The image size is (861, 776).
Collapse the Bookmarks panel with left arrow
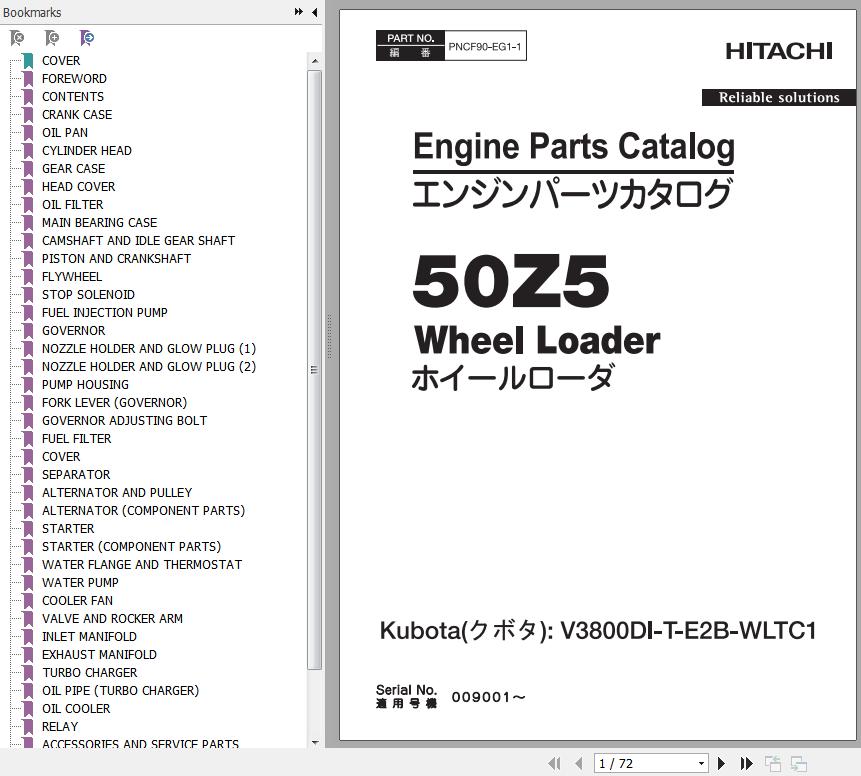tap(315, 12)
